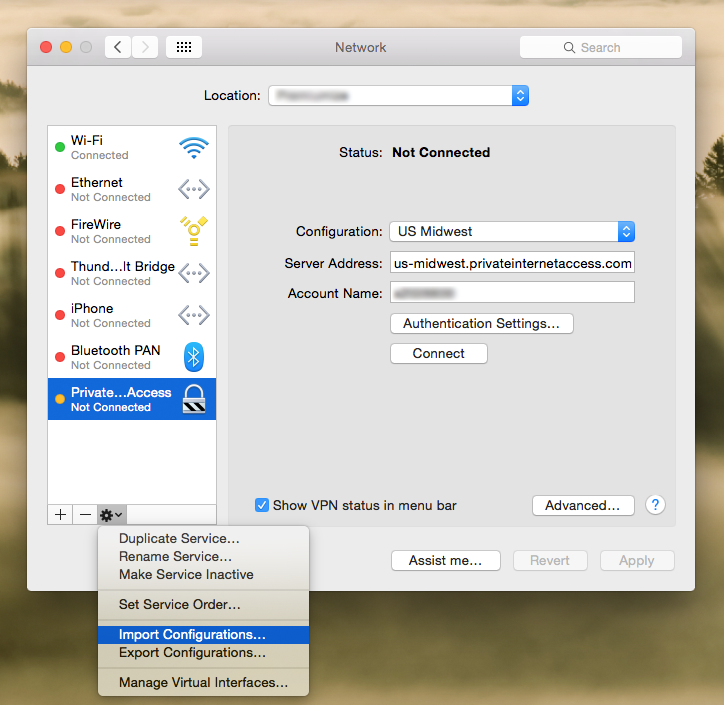Select Manage Virtual Interfaces… menu item
Screen dimensions: 724x705
203,682
